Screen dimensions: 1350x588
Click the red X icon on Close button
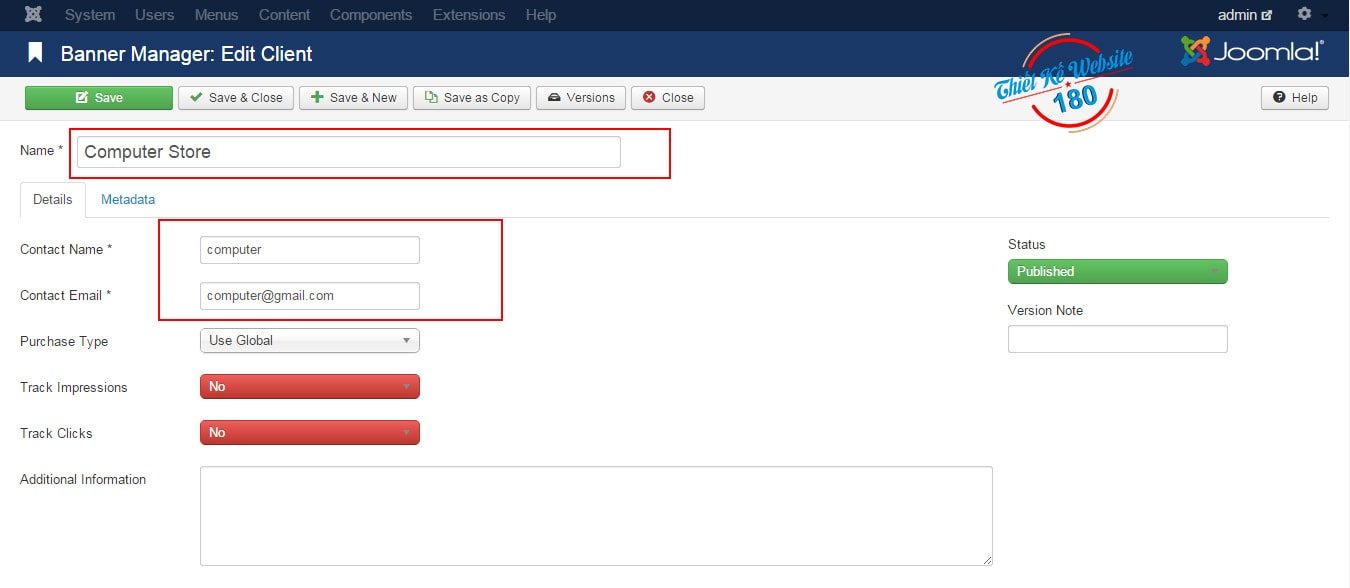click(x=646, y=97)
